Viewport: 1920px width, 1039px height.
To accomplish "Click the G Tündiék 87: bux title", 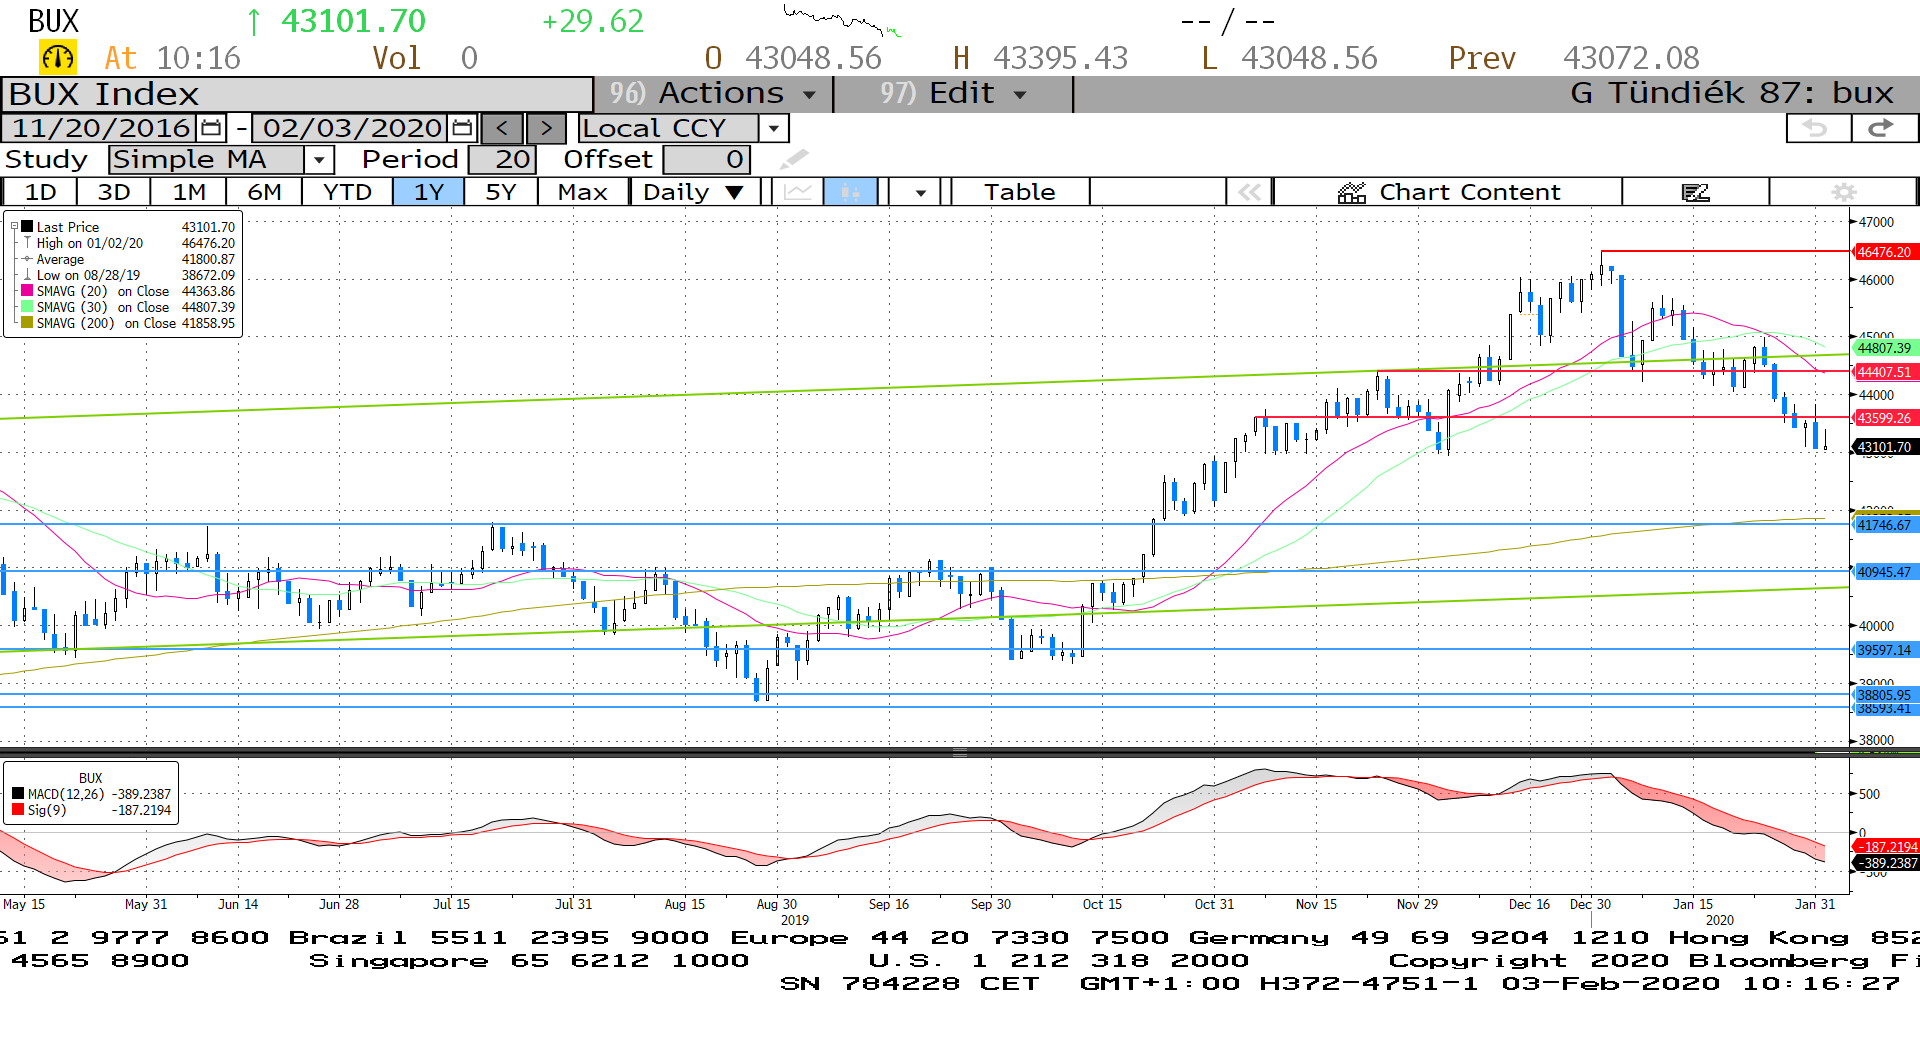I will (1732, 93).
